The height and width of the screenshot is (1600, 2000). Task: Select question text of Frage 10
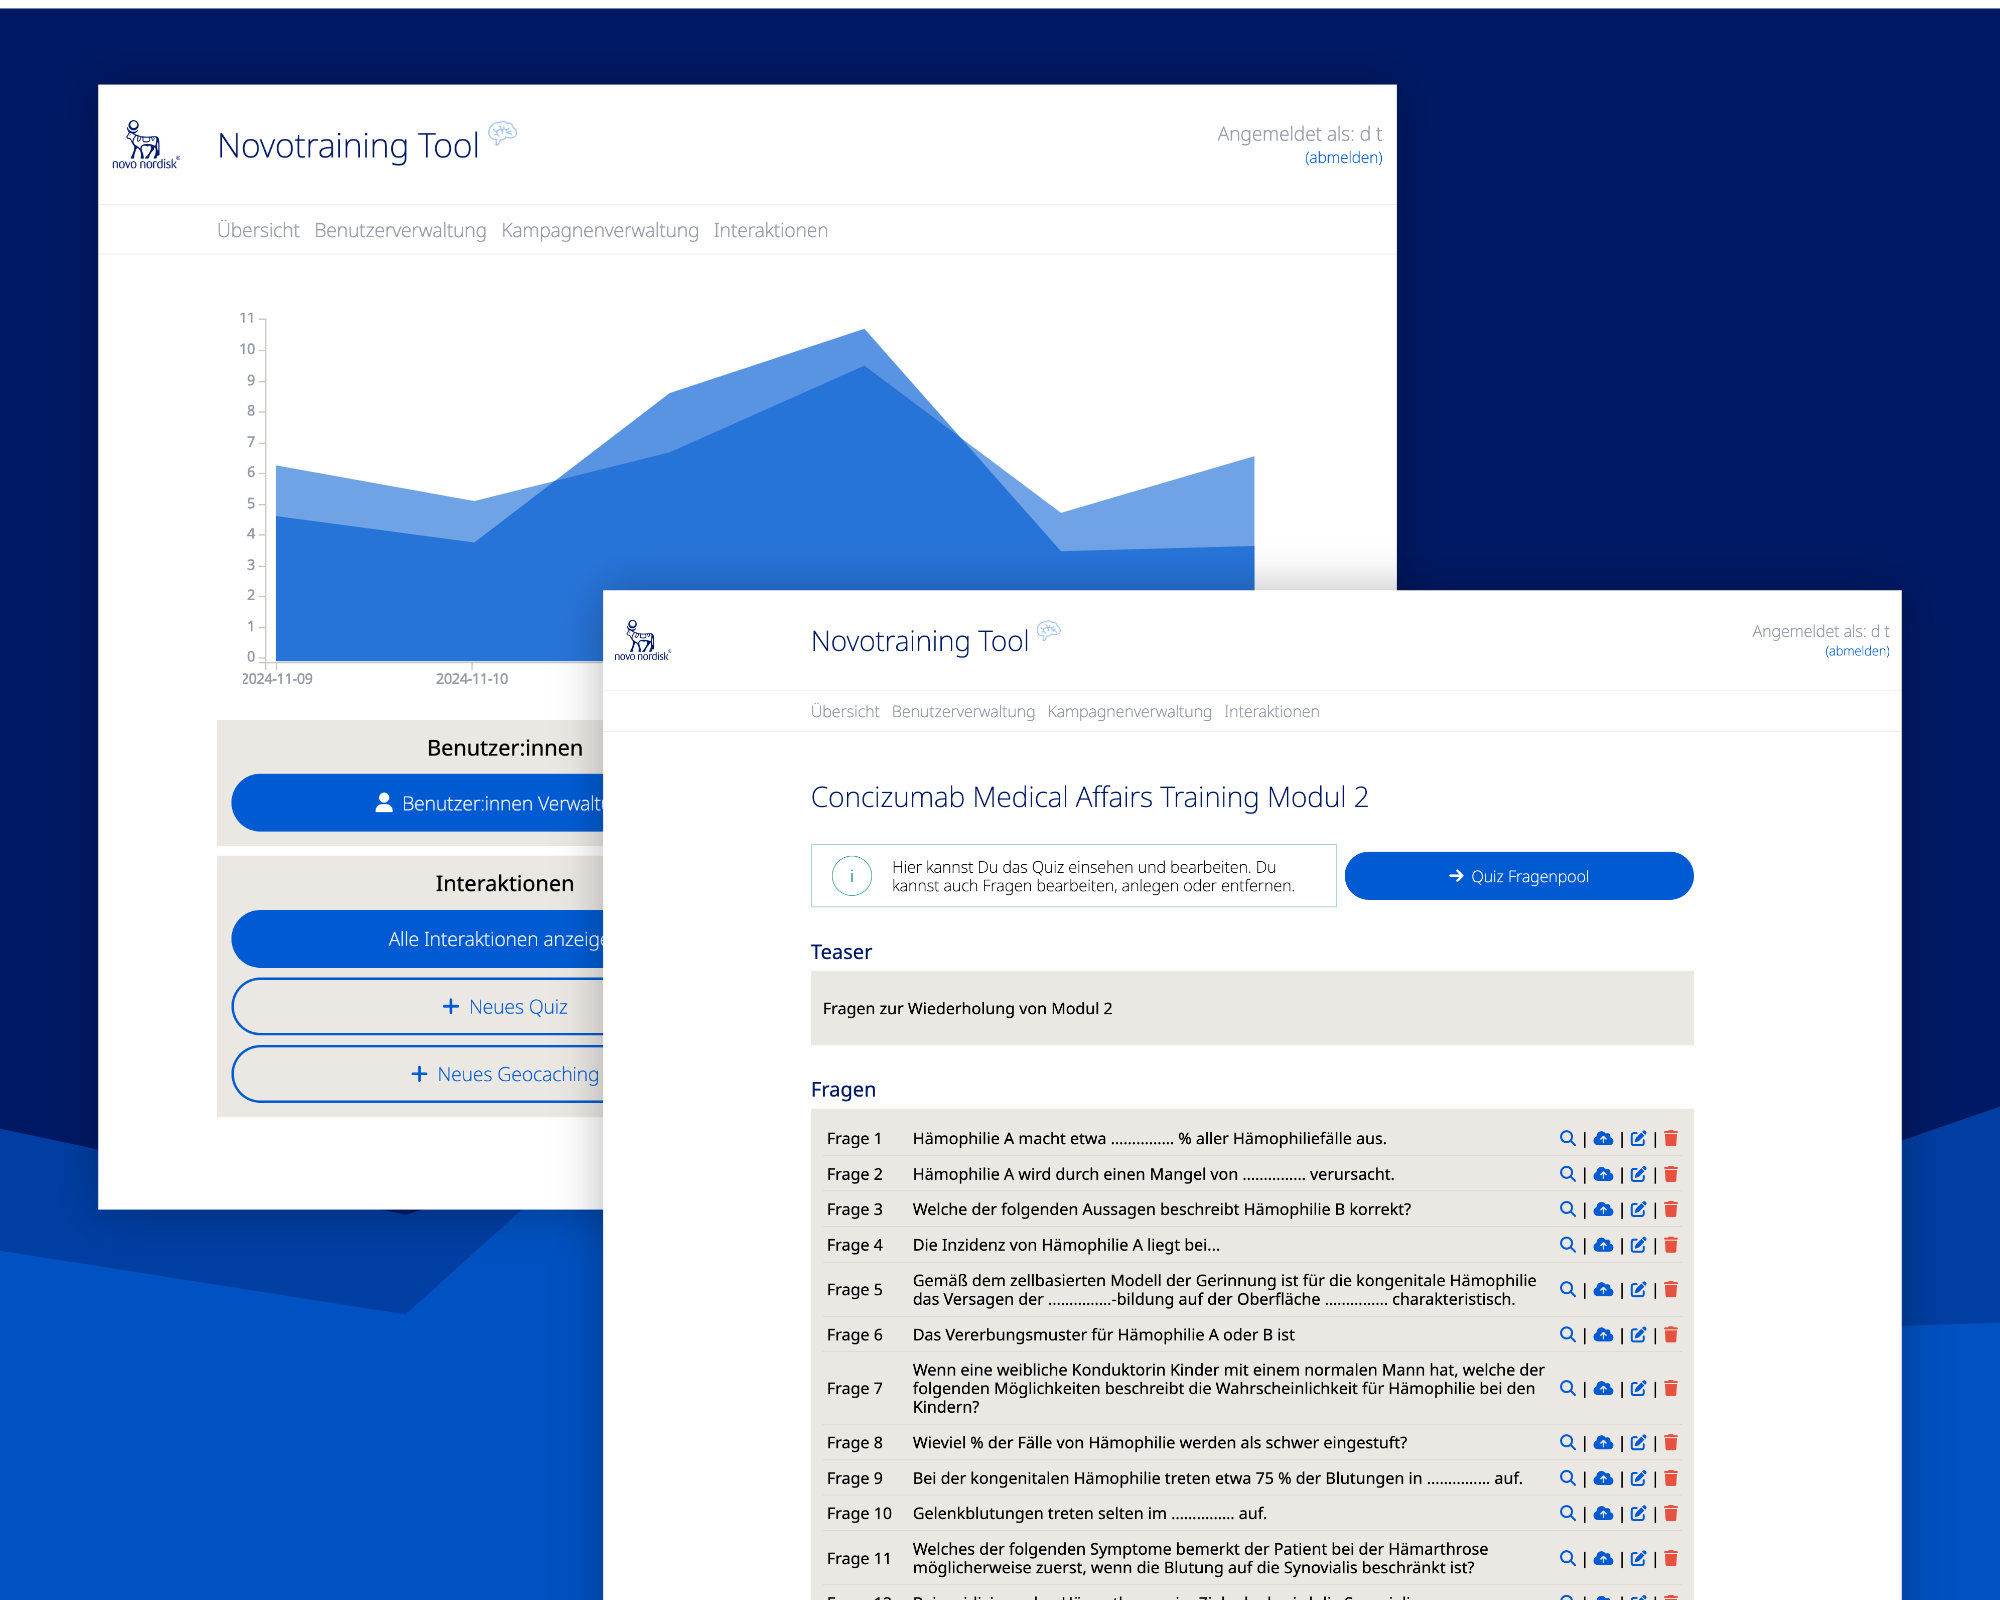1089,1513
